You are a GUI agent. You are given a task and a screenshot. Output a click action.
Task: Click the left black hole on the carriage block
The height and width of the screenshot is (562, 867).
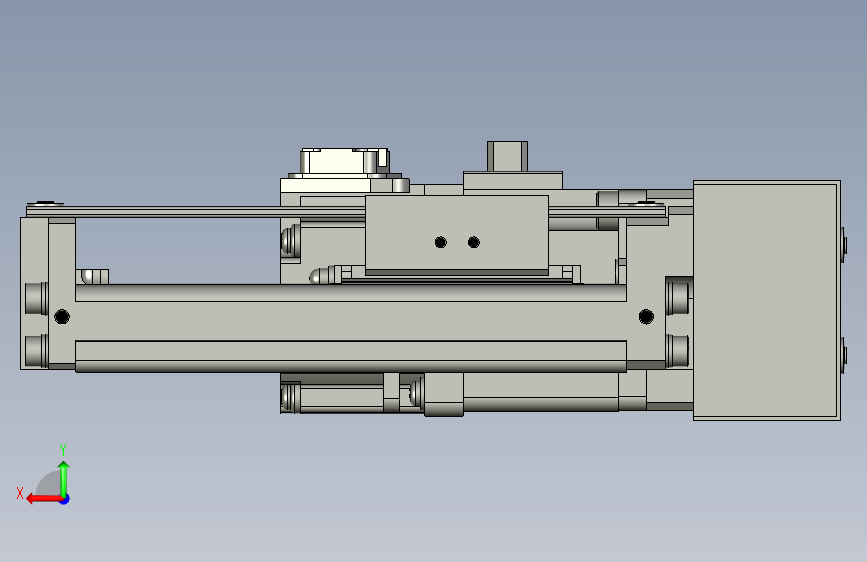(x=441, y=242)
